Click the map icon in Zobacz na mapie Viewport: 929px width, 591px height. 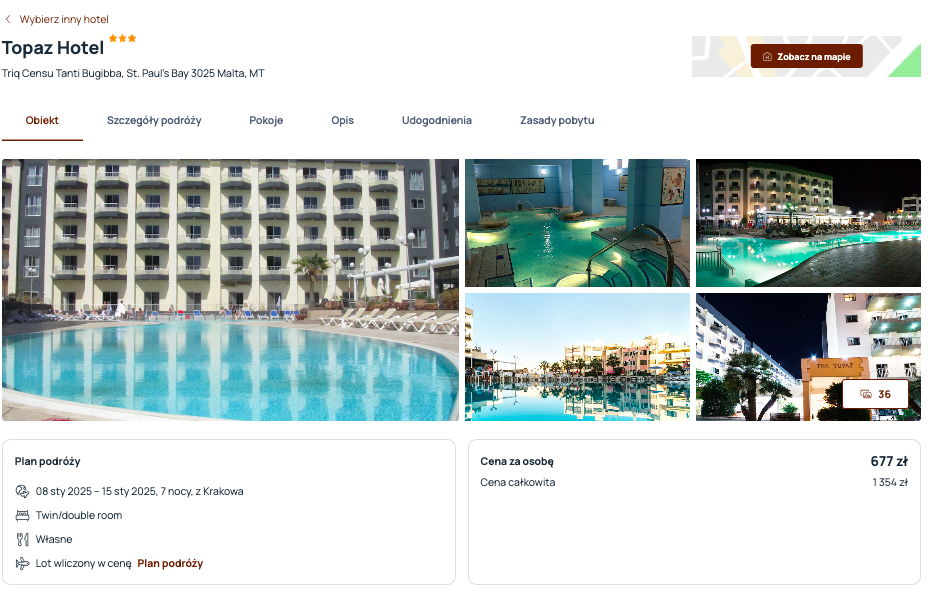click(767, 57)
